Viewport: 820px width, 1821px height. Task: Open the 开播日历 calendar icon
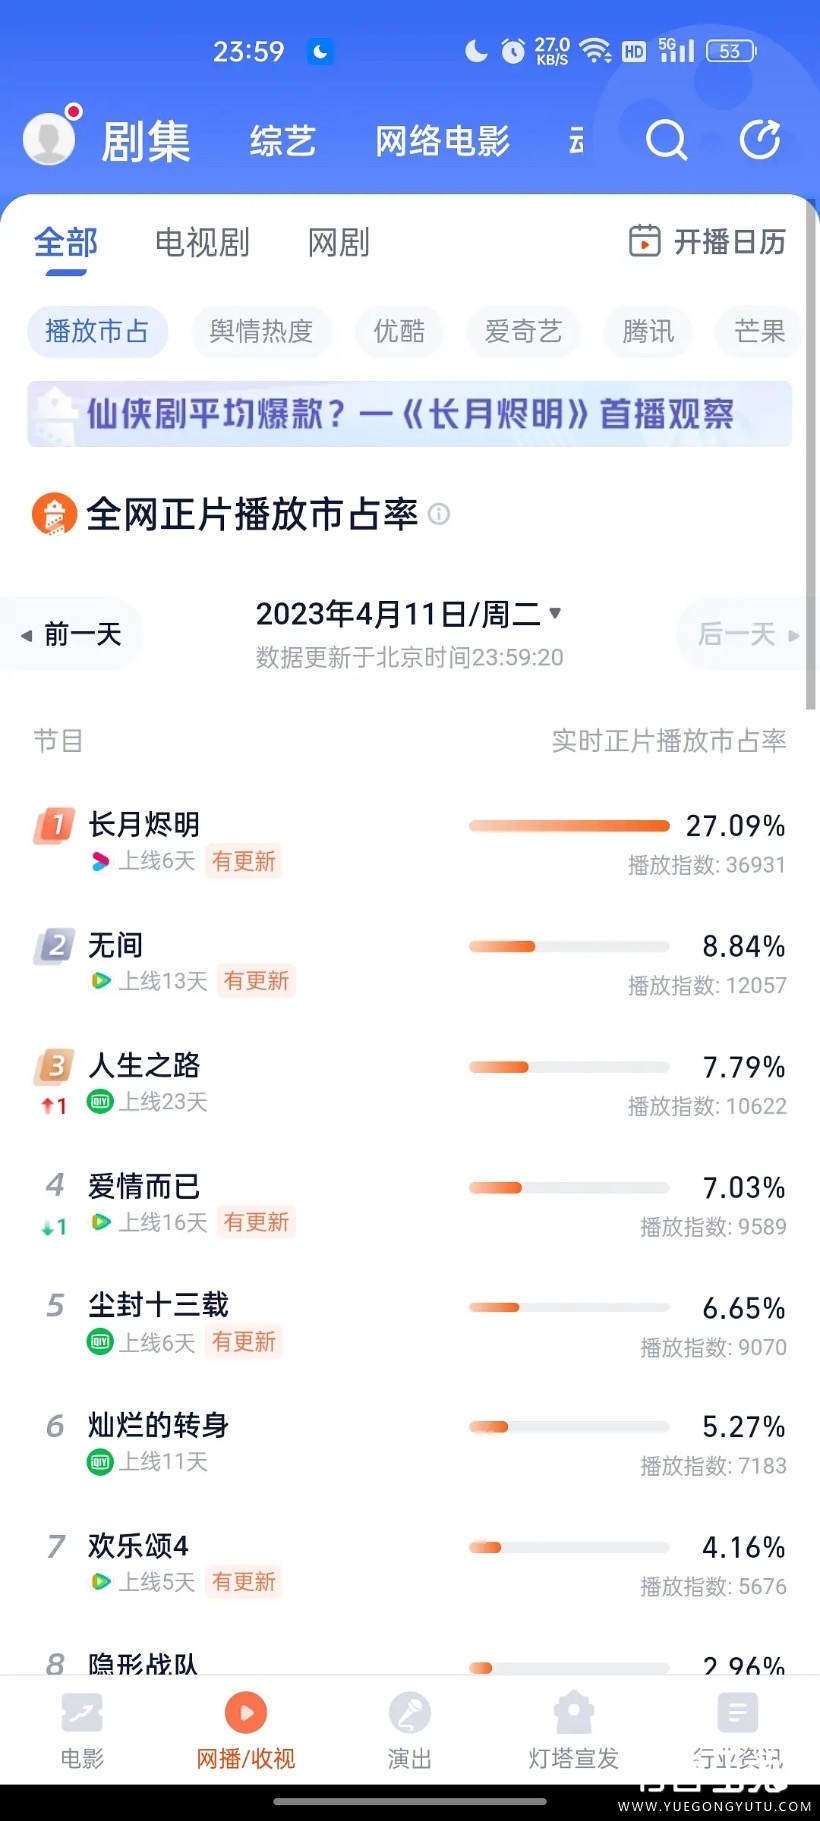click(644, 241)
